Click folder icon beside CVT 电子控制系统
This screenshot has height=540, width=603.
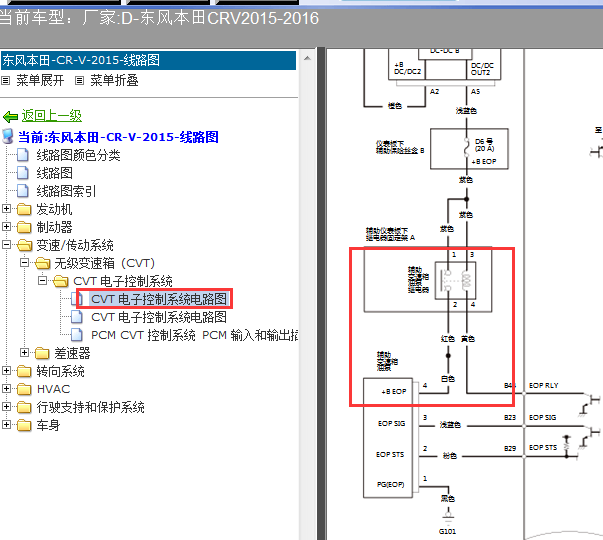[x=60, y=281]
